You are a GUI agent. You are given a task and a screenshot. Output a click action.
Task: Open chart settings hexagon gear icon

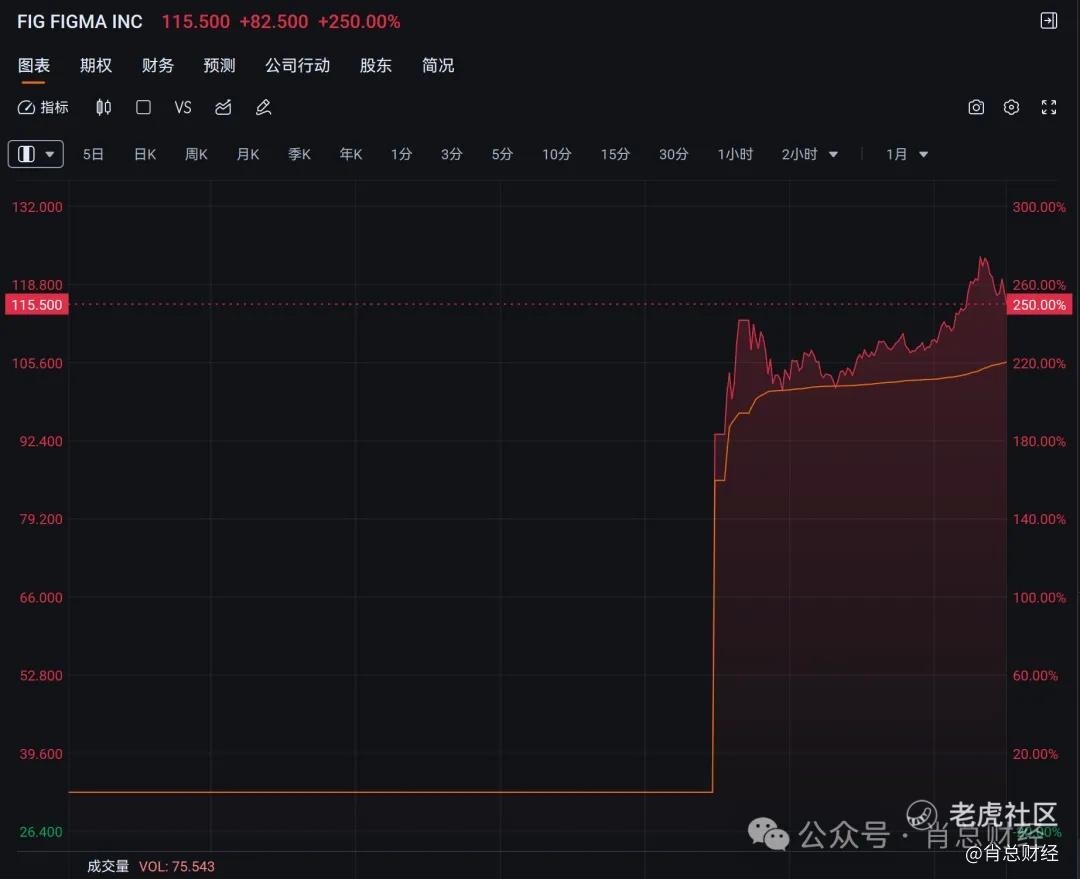1011,107
